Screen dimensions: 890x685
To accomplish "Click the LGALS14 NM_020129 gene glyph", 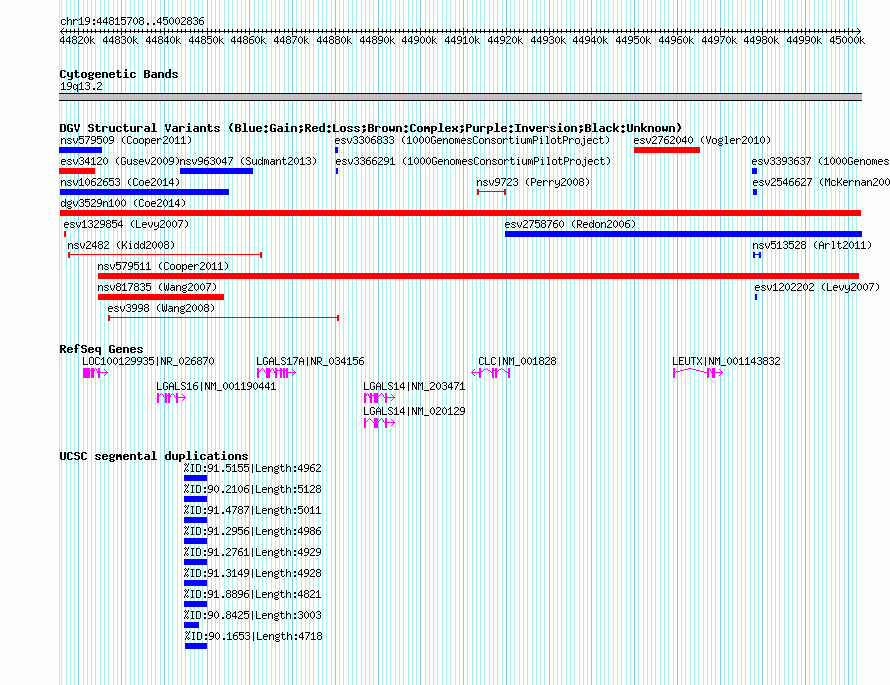I will (379, 423).
